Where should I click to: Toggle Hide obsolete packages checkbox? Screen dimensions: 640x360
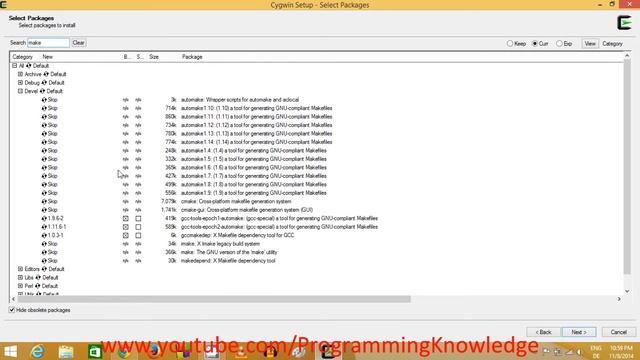click(12, 310)
